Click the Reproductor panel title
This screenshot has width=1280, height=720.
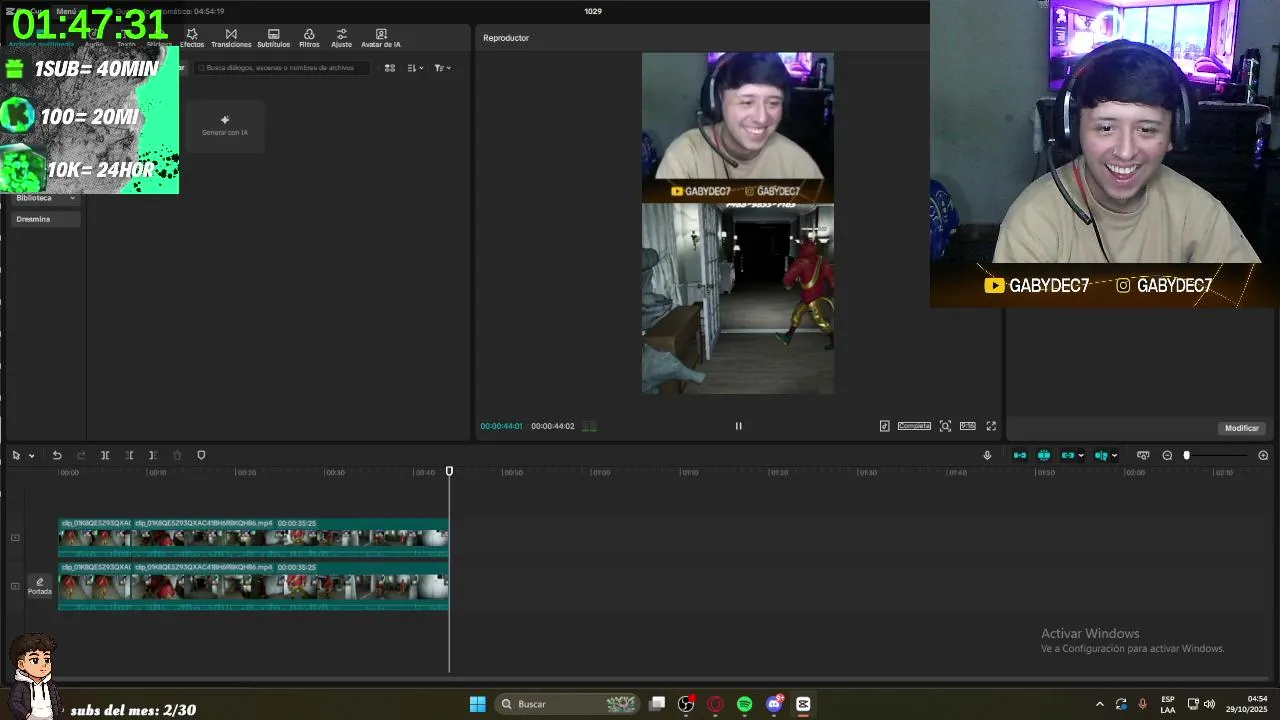pyautogui.click(x=506, y=38)
